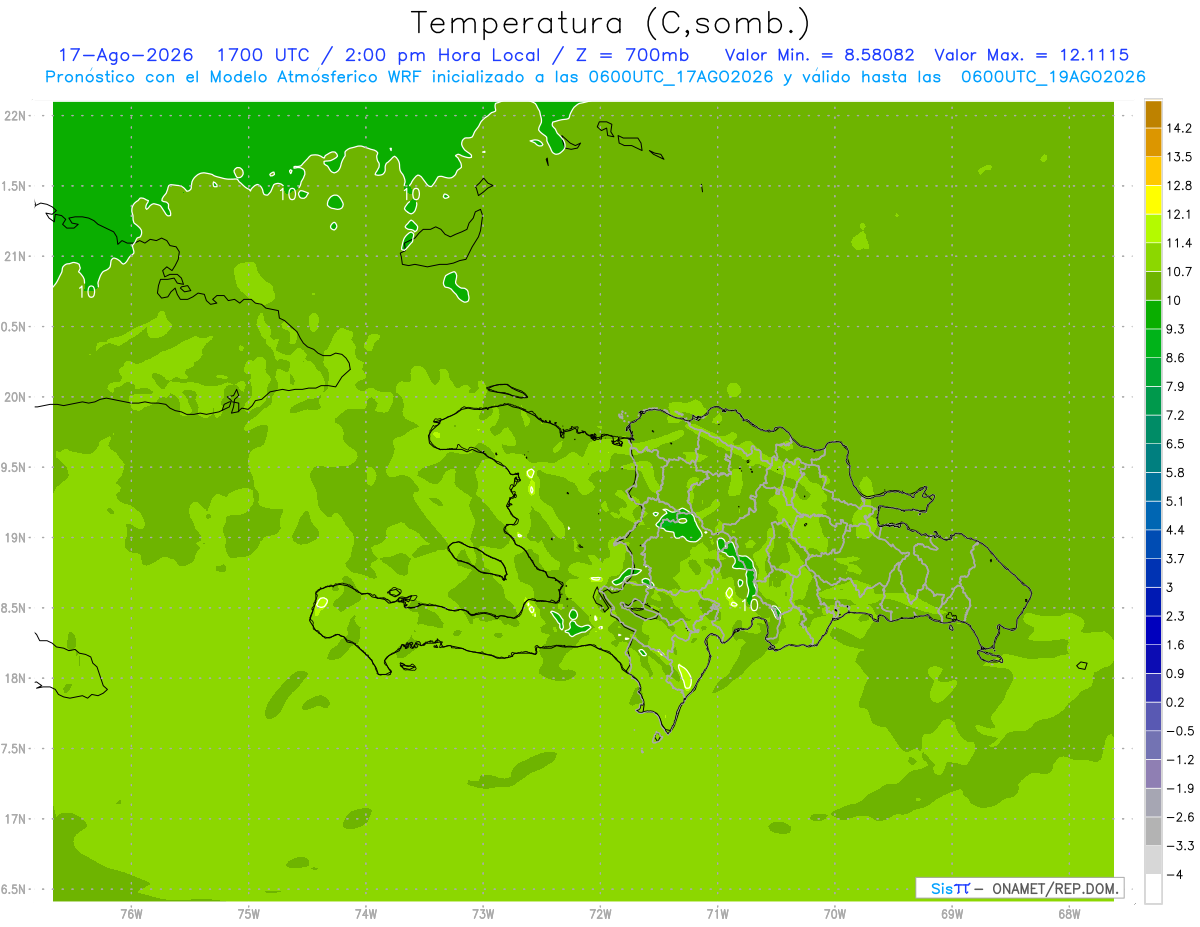Click the "17N" latitude label
Image resolution: width=1200 pixels, height=927 pixels.
tap(15, 819)
